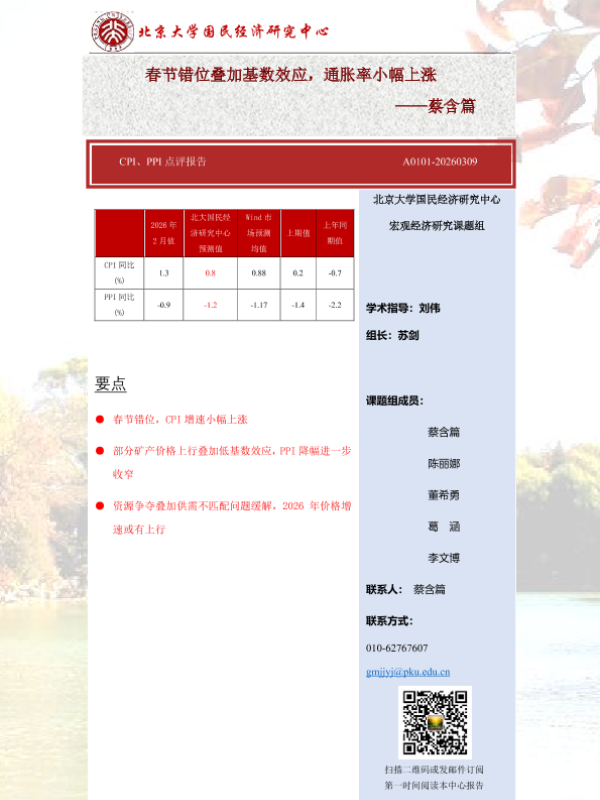Image resolution: width=600 pixels, height=800 pixels.
Task: Click 学术指导：刘伟 in the sidebar
Action: coord(403,308)
